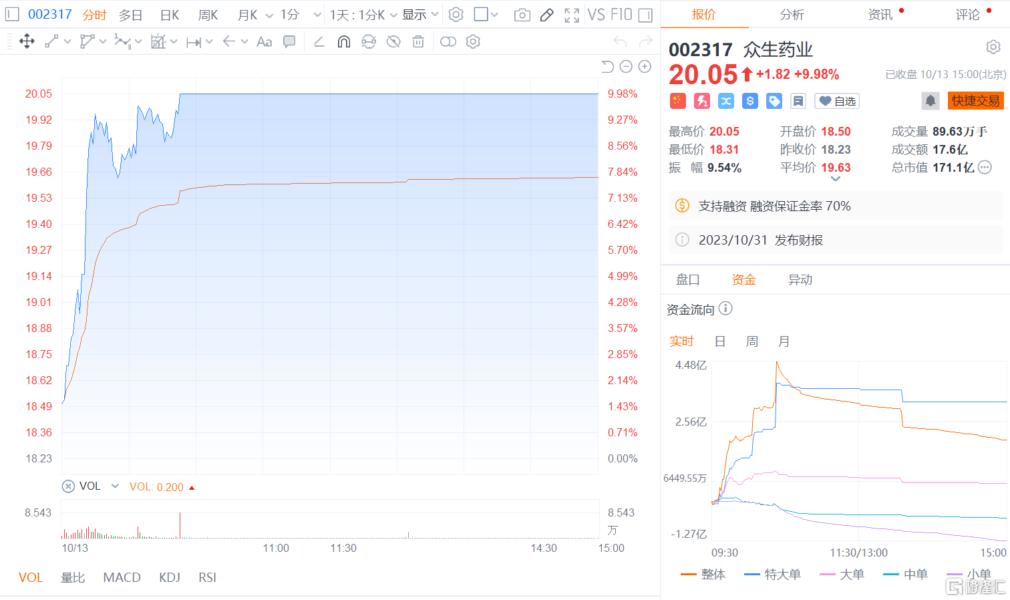Viewport: 1010px width, 600px height.
Task: Enable the magnet snap tool
Action: pos(344,42)
